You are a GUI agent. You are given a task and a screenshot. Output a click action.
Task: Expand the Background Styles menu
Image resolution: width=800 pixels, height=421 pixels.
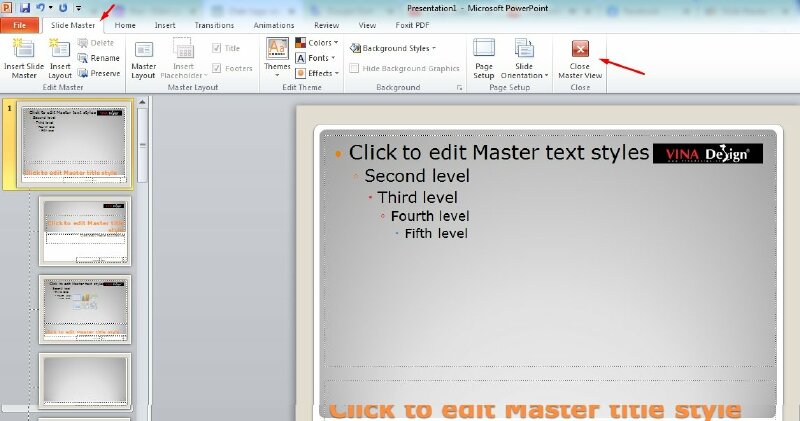coord(393,48)
